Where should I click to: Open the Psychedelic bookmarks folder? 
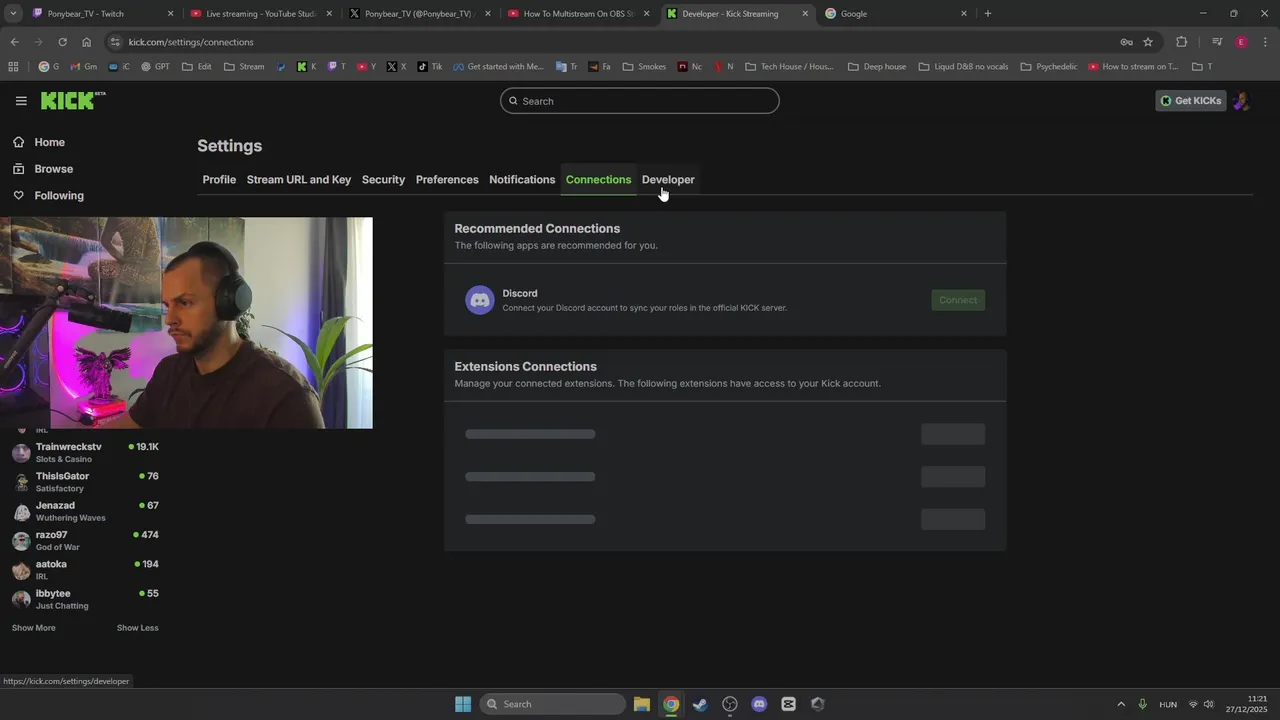click(1049, 67)
